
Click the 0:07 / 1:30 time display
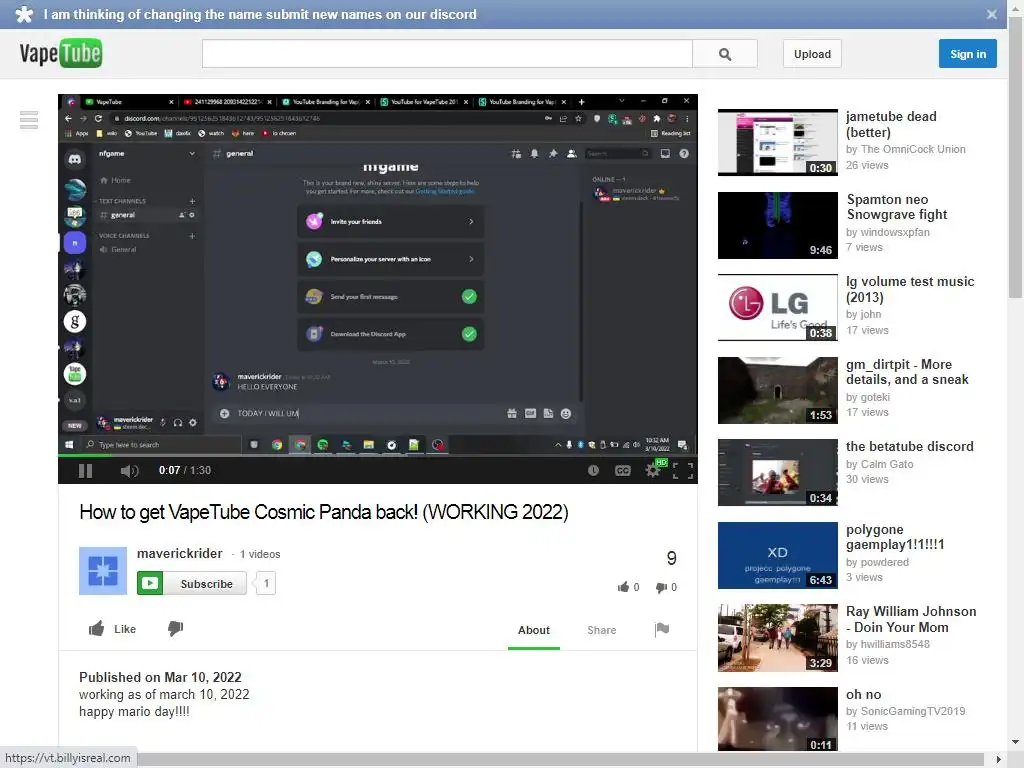click(x=185, y=470)
